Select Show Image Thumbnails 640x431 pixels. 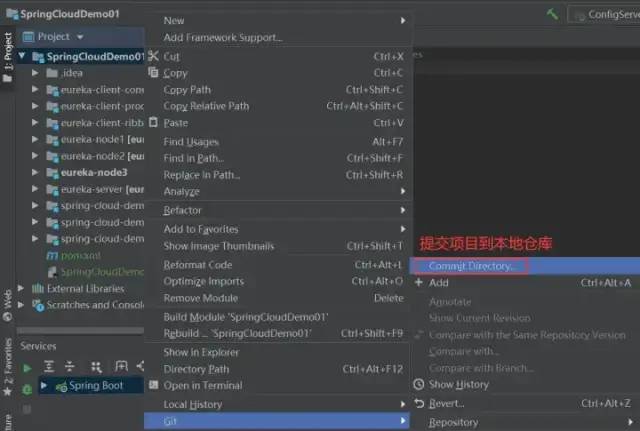coord(279,246)
